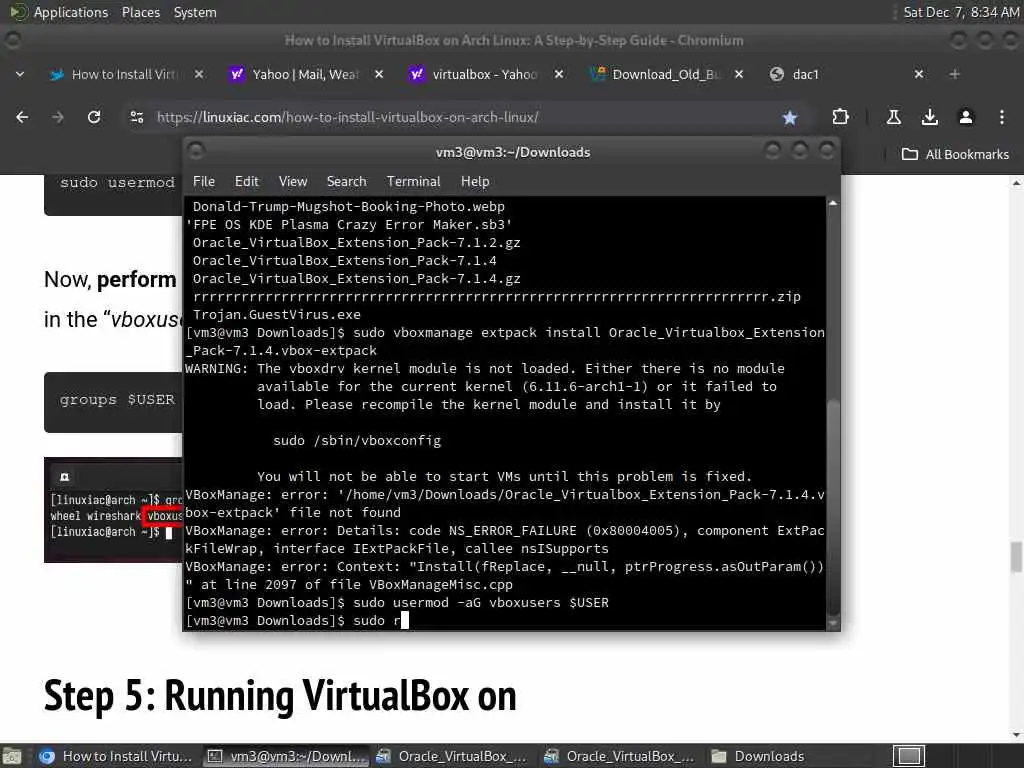Close the Yahoo Mail tab
Screen dimensions: 1024x768
[x=379, y=74]
